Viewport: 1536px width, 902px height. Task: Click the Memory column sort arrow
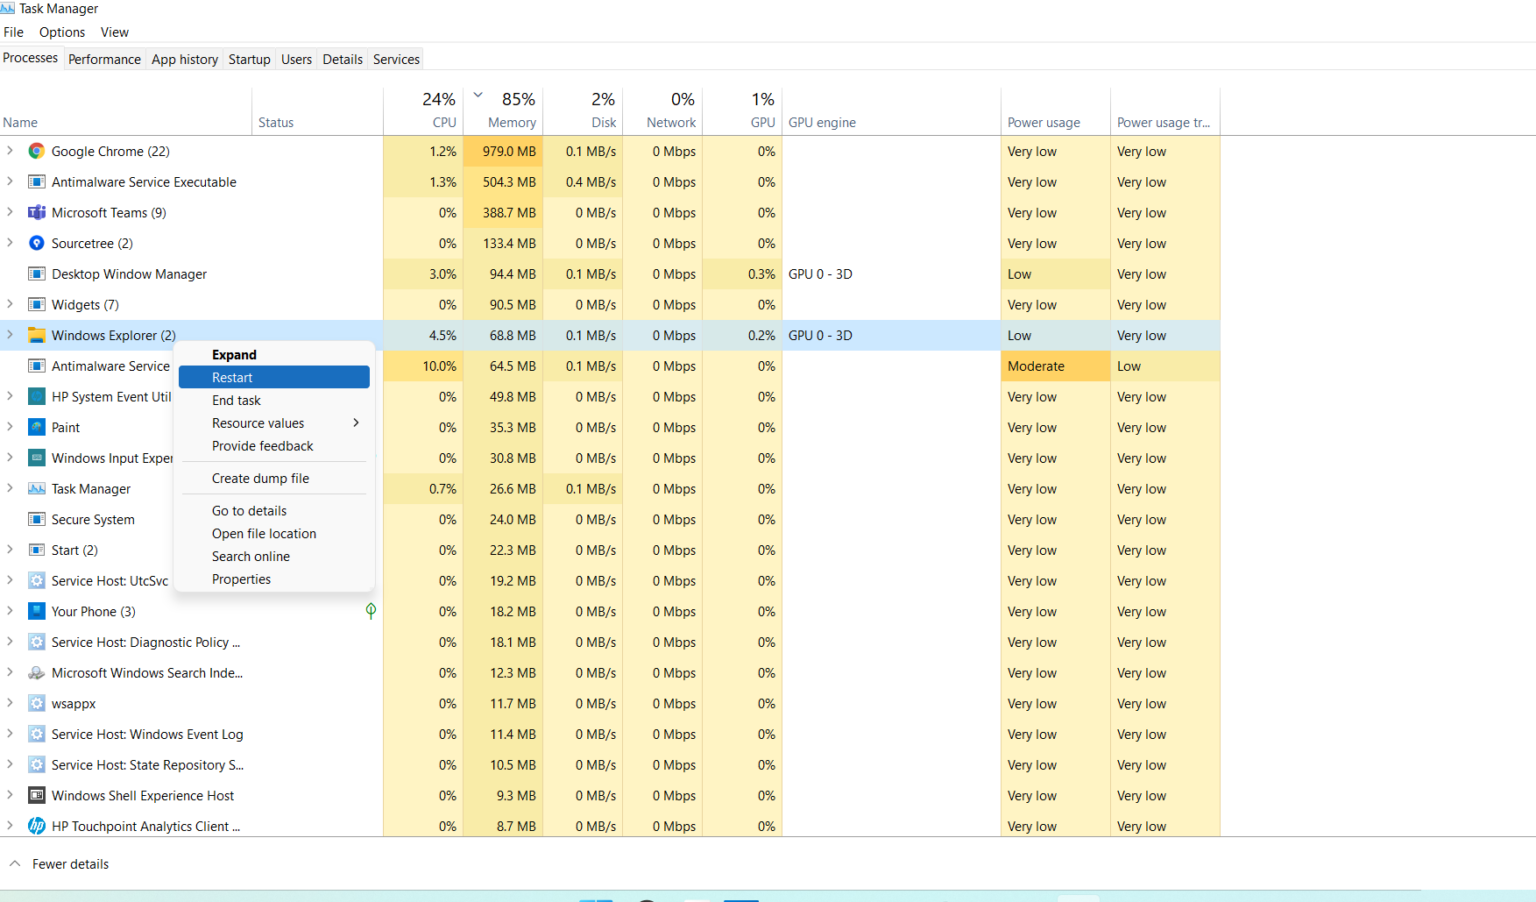tap(477, 93)
